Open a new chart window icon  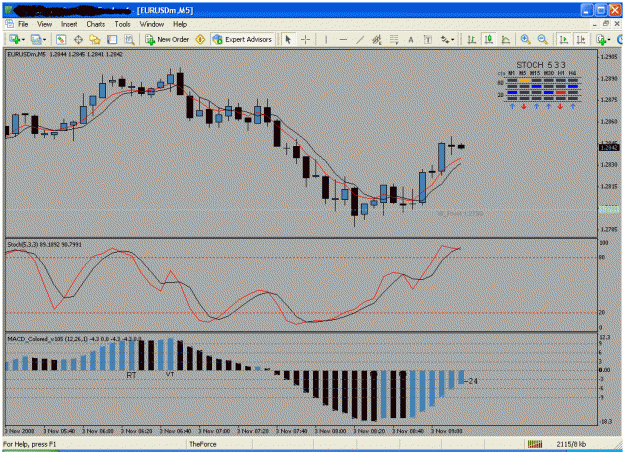pyautogui.click(x=15, y=39)
